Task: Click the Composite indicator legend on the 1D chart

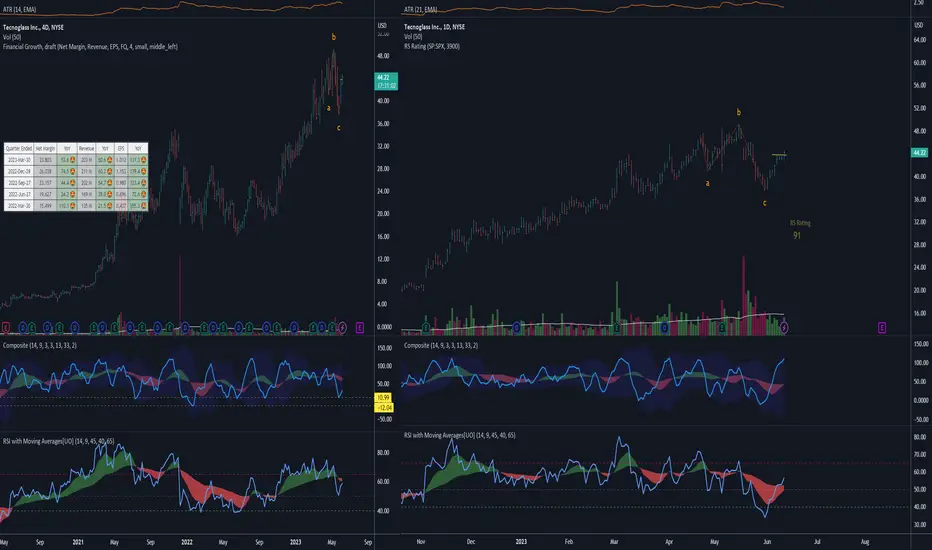Action: (441, 345)
